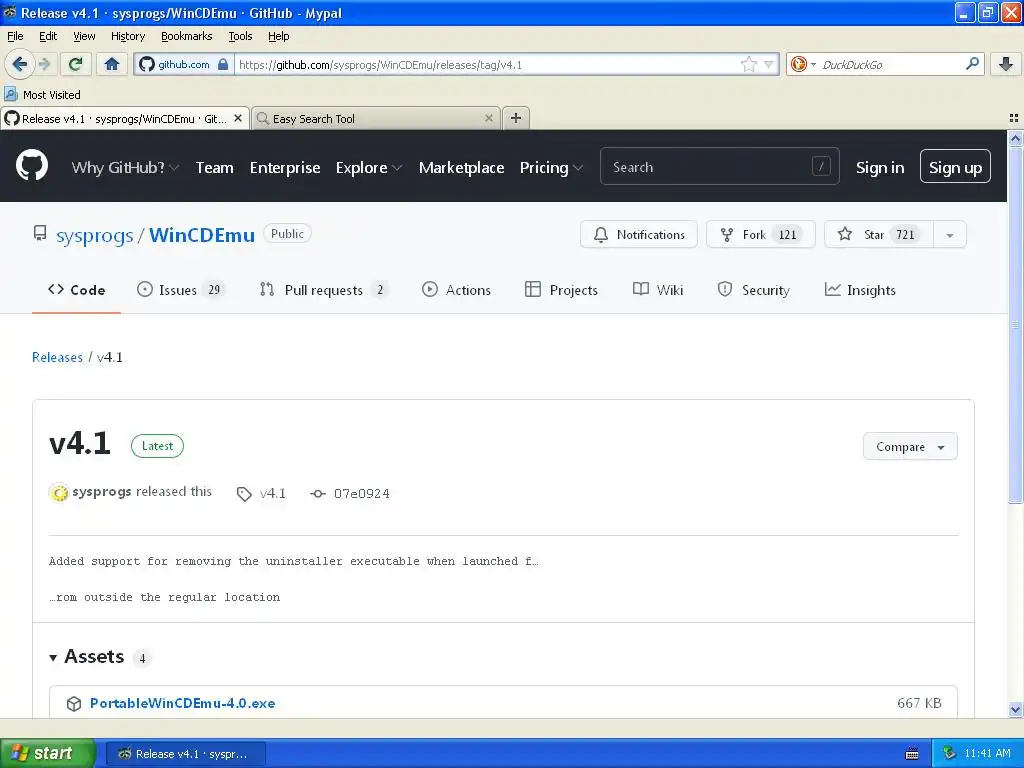Open the Star options dropdown arrow
The image size is (1024, 768).
coord(950,235)
